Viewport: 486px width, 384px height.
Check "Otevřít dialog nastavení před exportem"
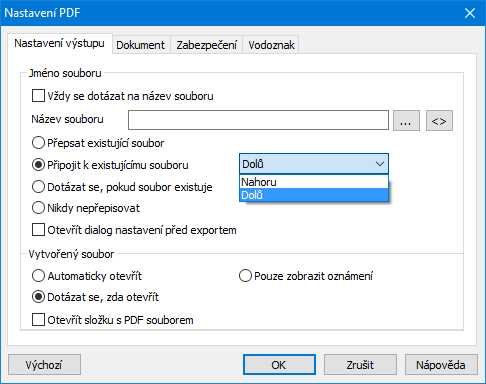38,230
